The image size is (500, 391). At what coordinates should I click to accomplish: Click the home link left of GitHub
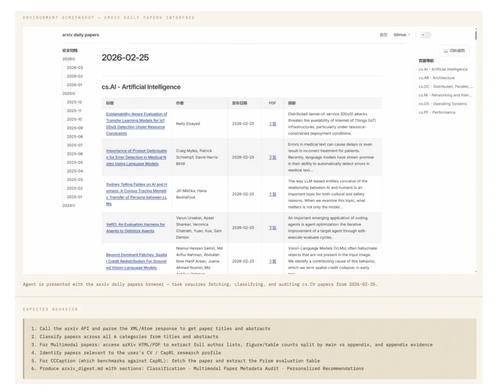pyautogui.click(x=384, y=35)
